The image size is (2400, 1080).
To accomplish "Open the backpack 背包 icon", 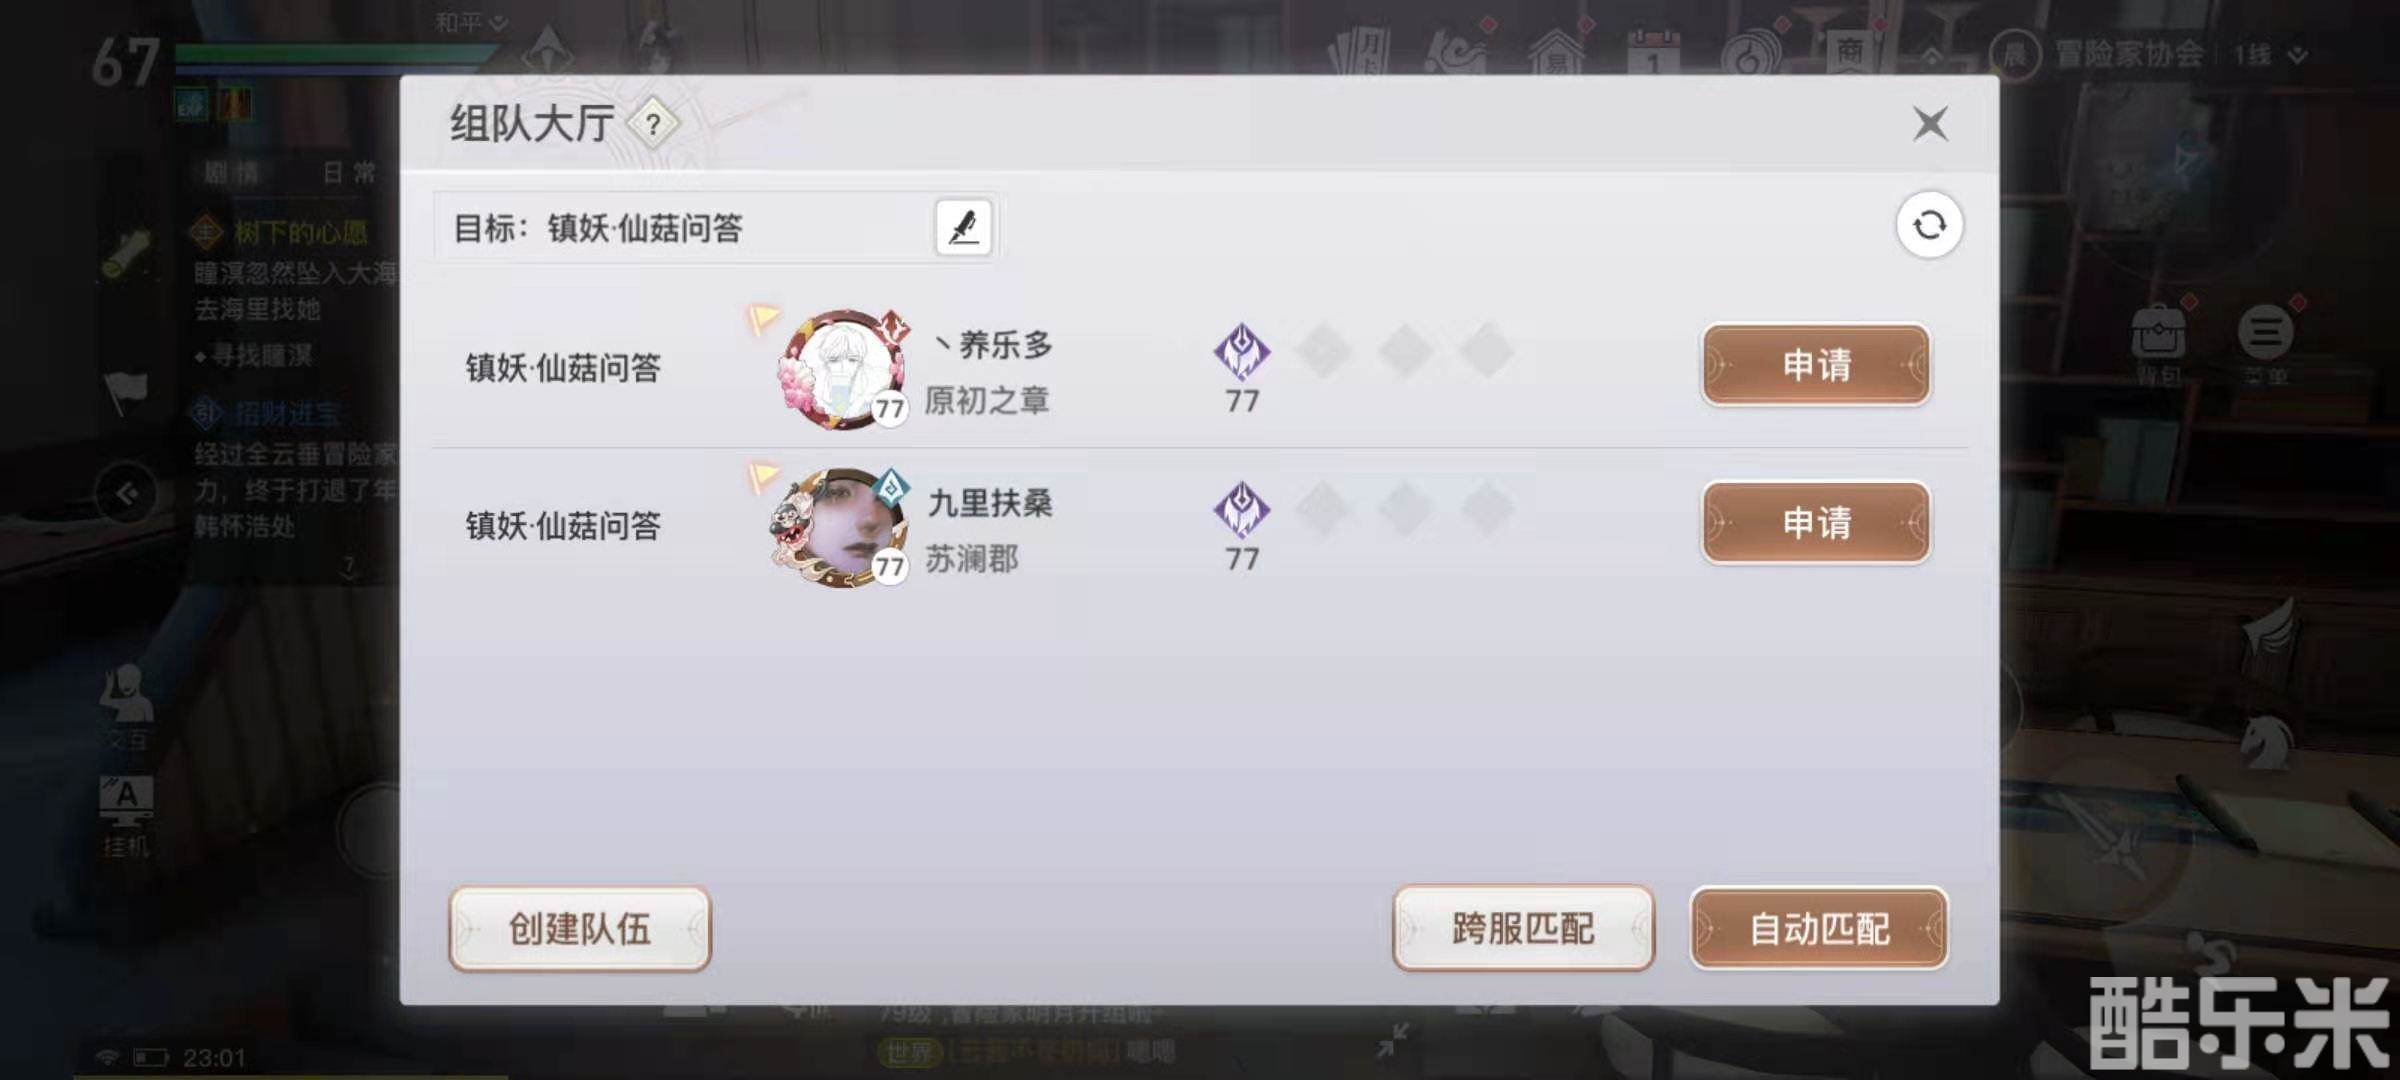I will pyautogui.click(x=2158, y=343).
